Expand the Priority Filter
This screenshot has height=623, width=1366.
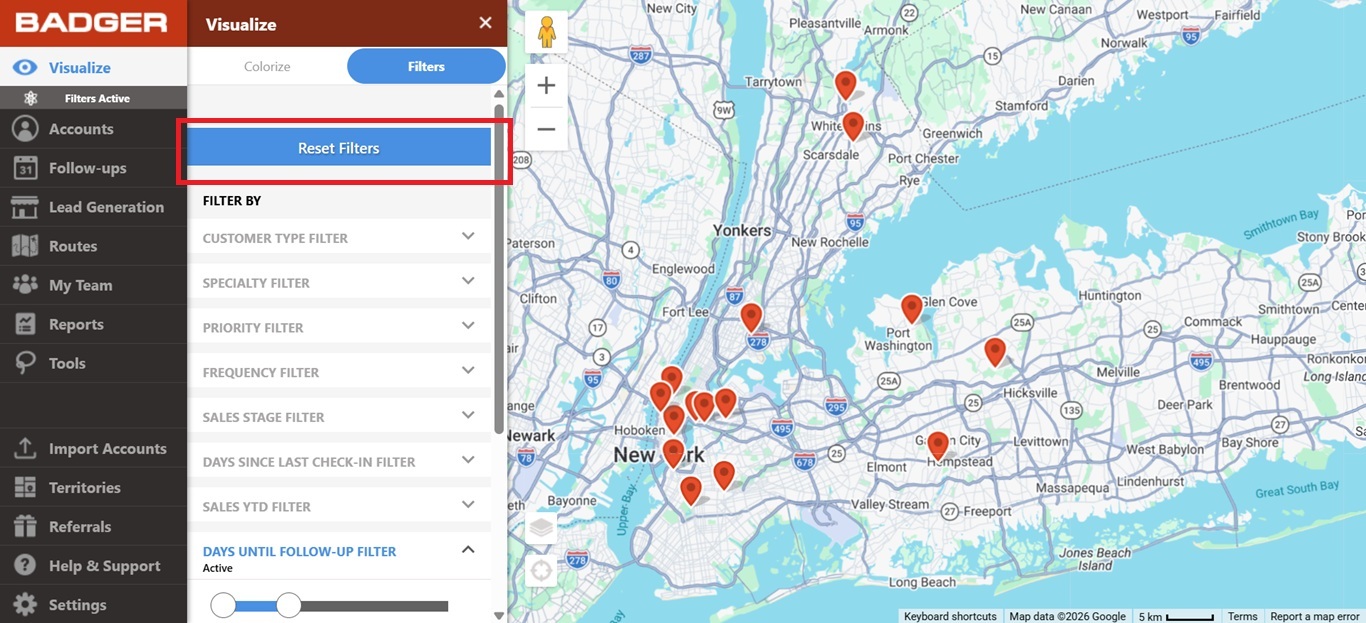pos(339,327)
